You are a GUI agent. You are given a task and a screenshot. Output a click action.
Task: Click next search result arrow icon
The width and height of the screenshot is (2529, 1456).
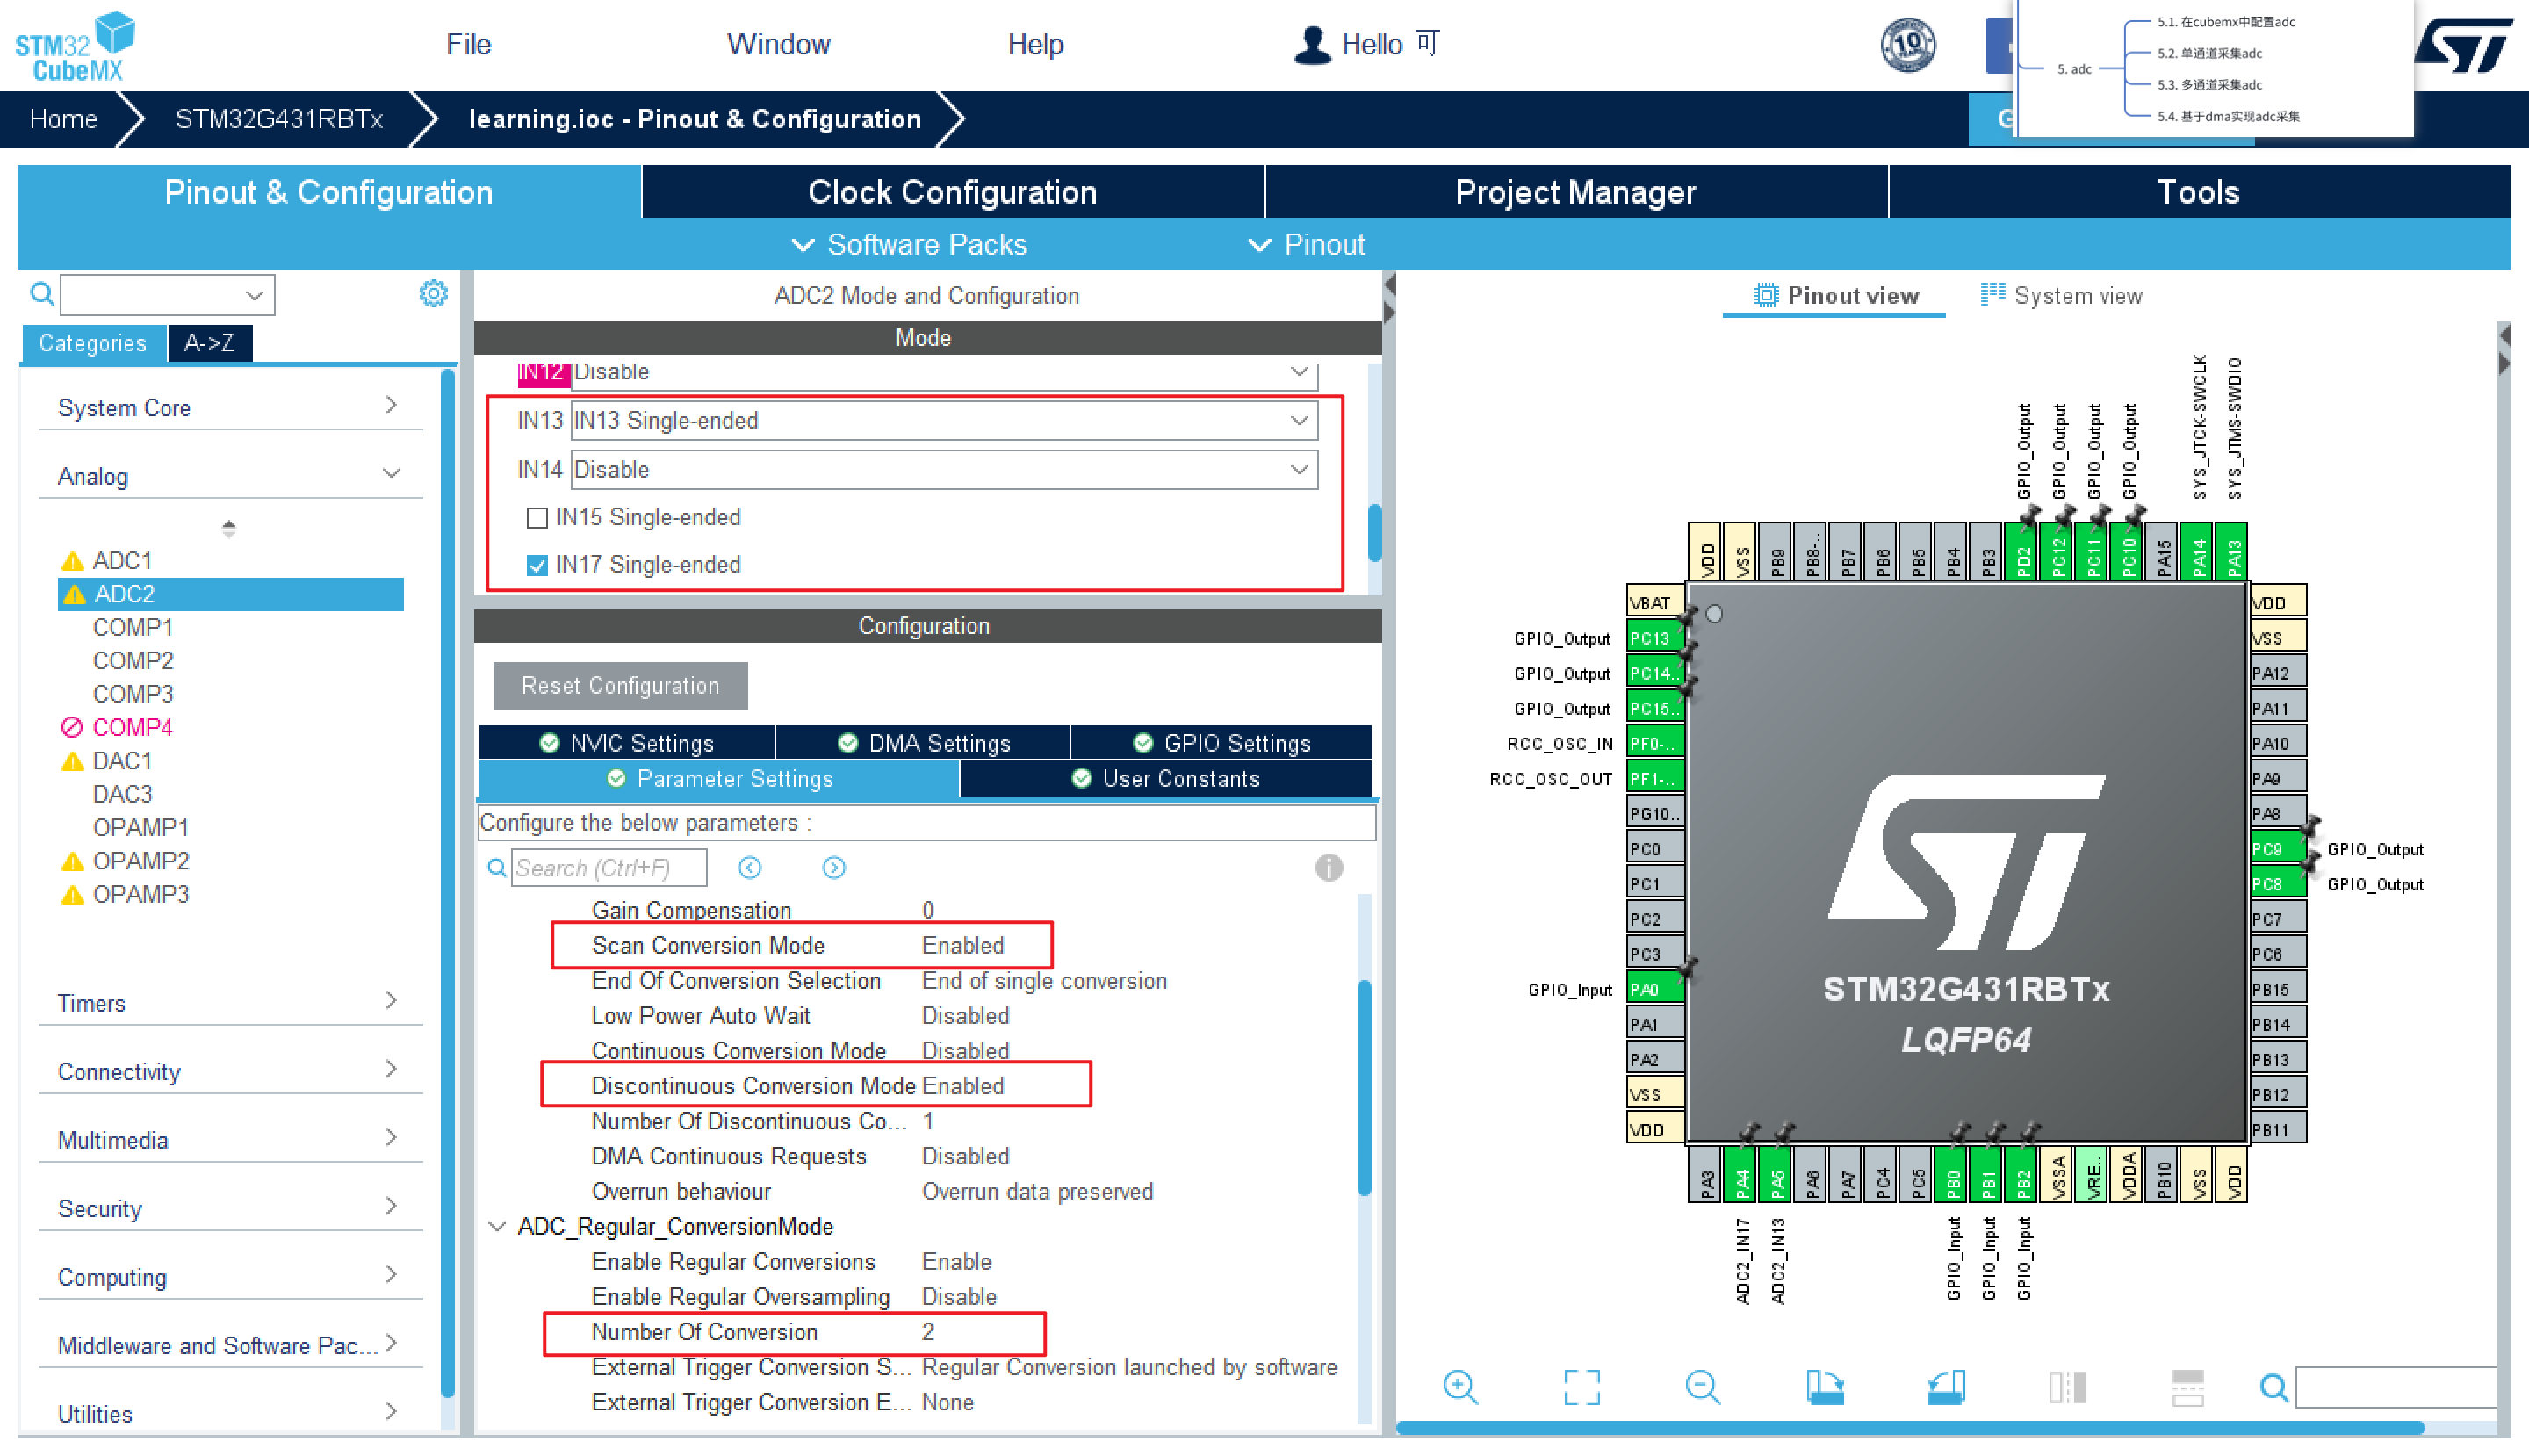click(x=833, y=867)
